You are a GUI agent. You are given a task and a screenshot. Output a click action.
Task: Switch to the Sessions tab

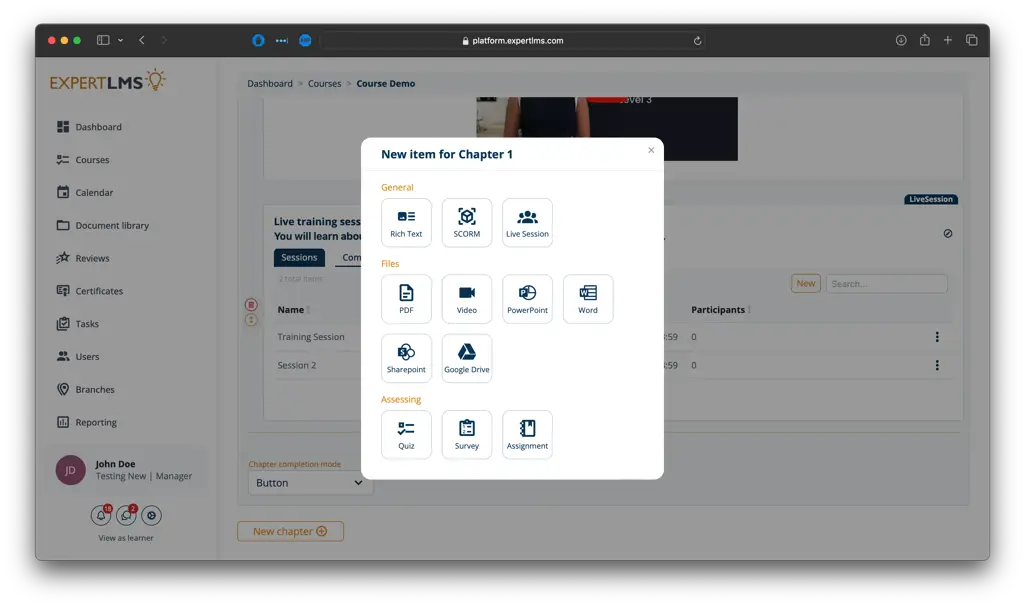tap(299, 258)
